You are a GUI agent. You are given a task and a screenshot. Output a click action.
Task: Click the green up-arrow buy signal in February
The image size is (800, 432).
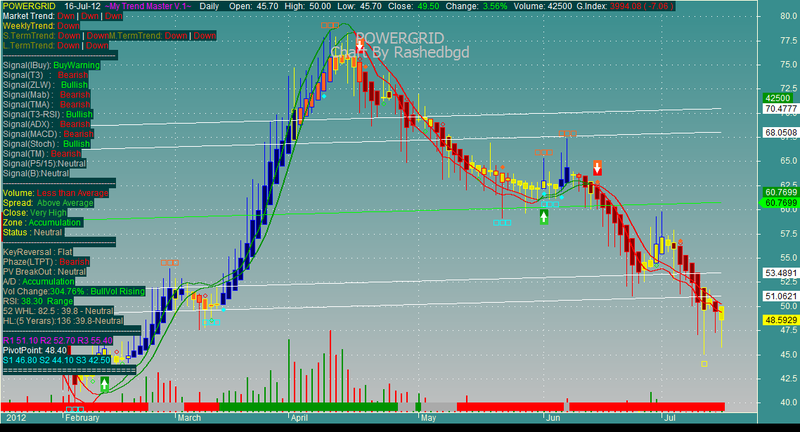[105, 384]
